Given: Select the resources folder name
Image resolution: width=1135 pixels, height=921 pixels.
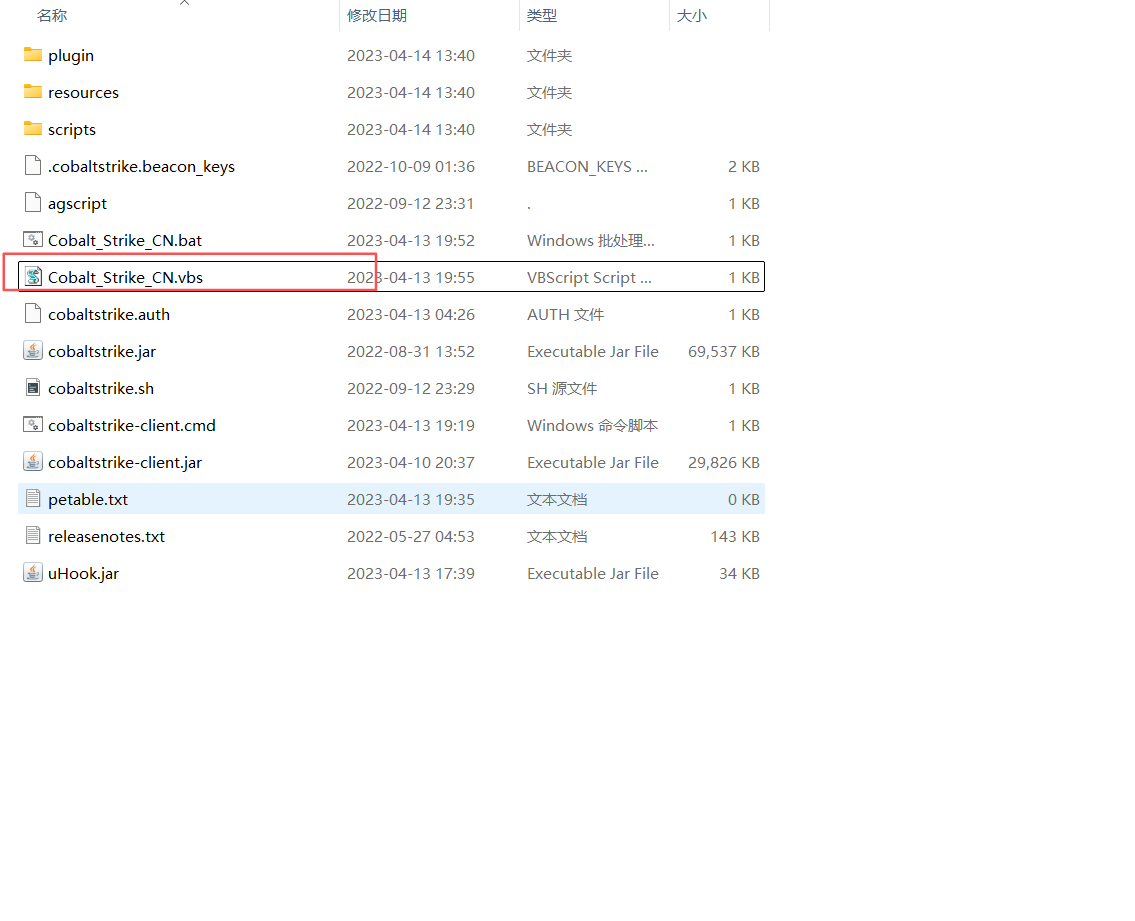Looking at the screenshot, I should [83, 93].
